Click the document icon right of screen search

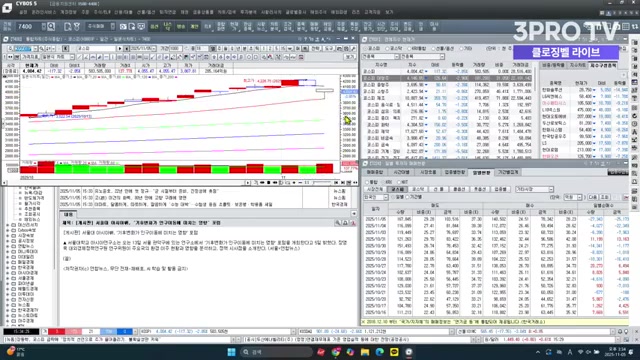[x=68, y=27]
